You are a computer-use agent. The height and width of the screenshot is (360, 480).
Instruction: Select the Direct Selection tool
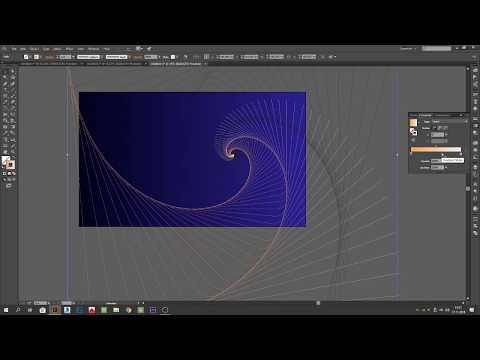click(x=13, y=71)
